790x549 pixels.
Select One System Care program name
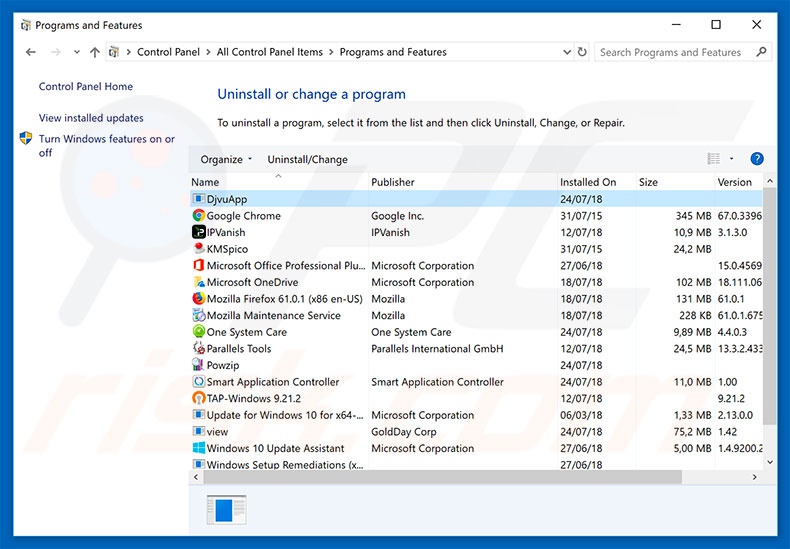click(x=247, y=332)
